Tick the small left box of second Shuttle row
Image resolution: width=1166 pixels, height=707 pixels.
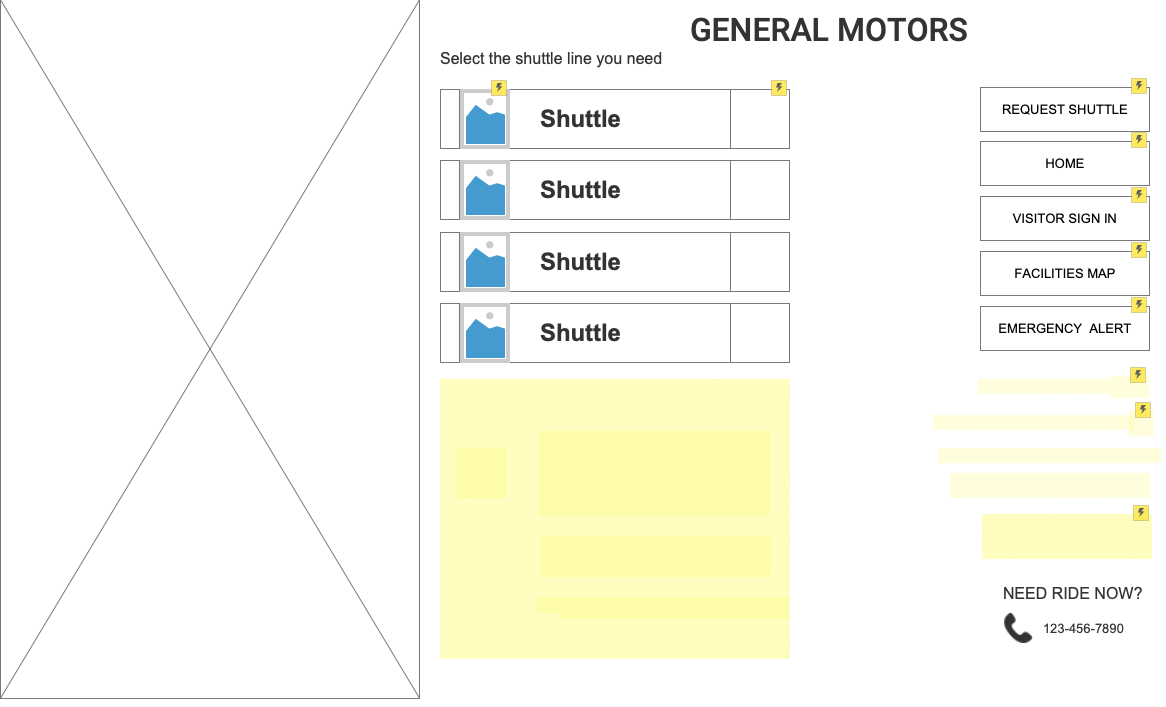click(450, 190)
